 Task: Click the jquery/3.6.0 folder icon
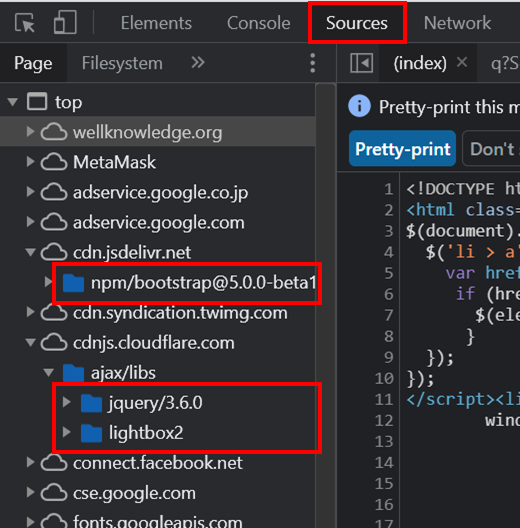92,403
